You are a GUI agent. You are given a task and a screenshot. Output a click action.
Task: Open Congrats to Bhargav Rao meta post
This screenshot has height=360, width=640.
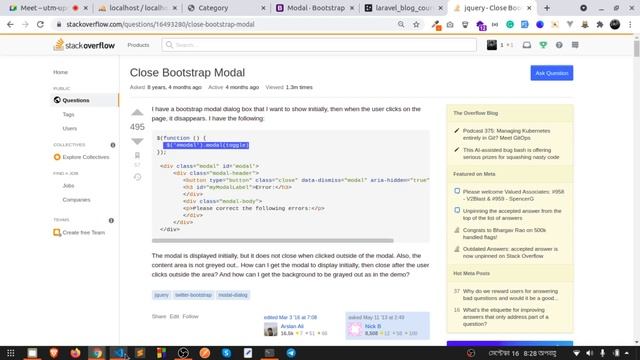[x=504, y=233]
